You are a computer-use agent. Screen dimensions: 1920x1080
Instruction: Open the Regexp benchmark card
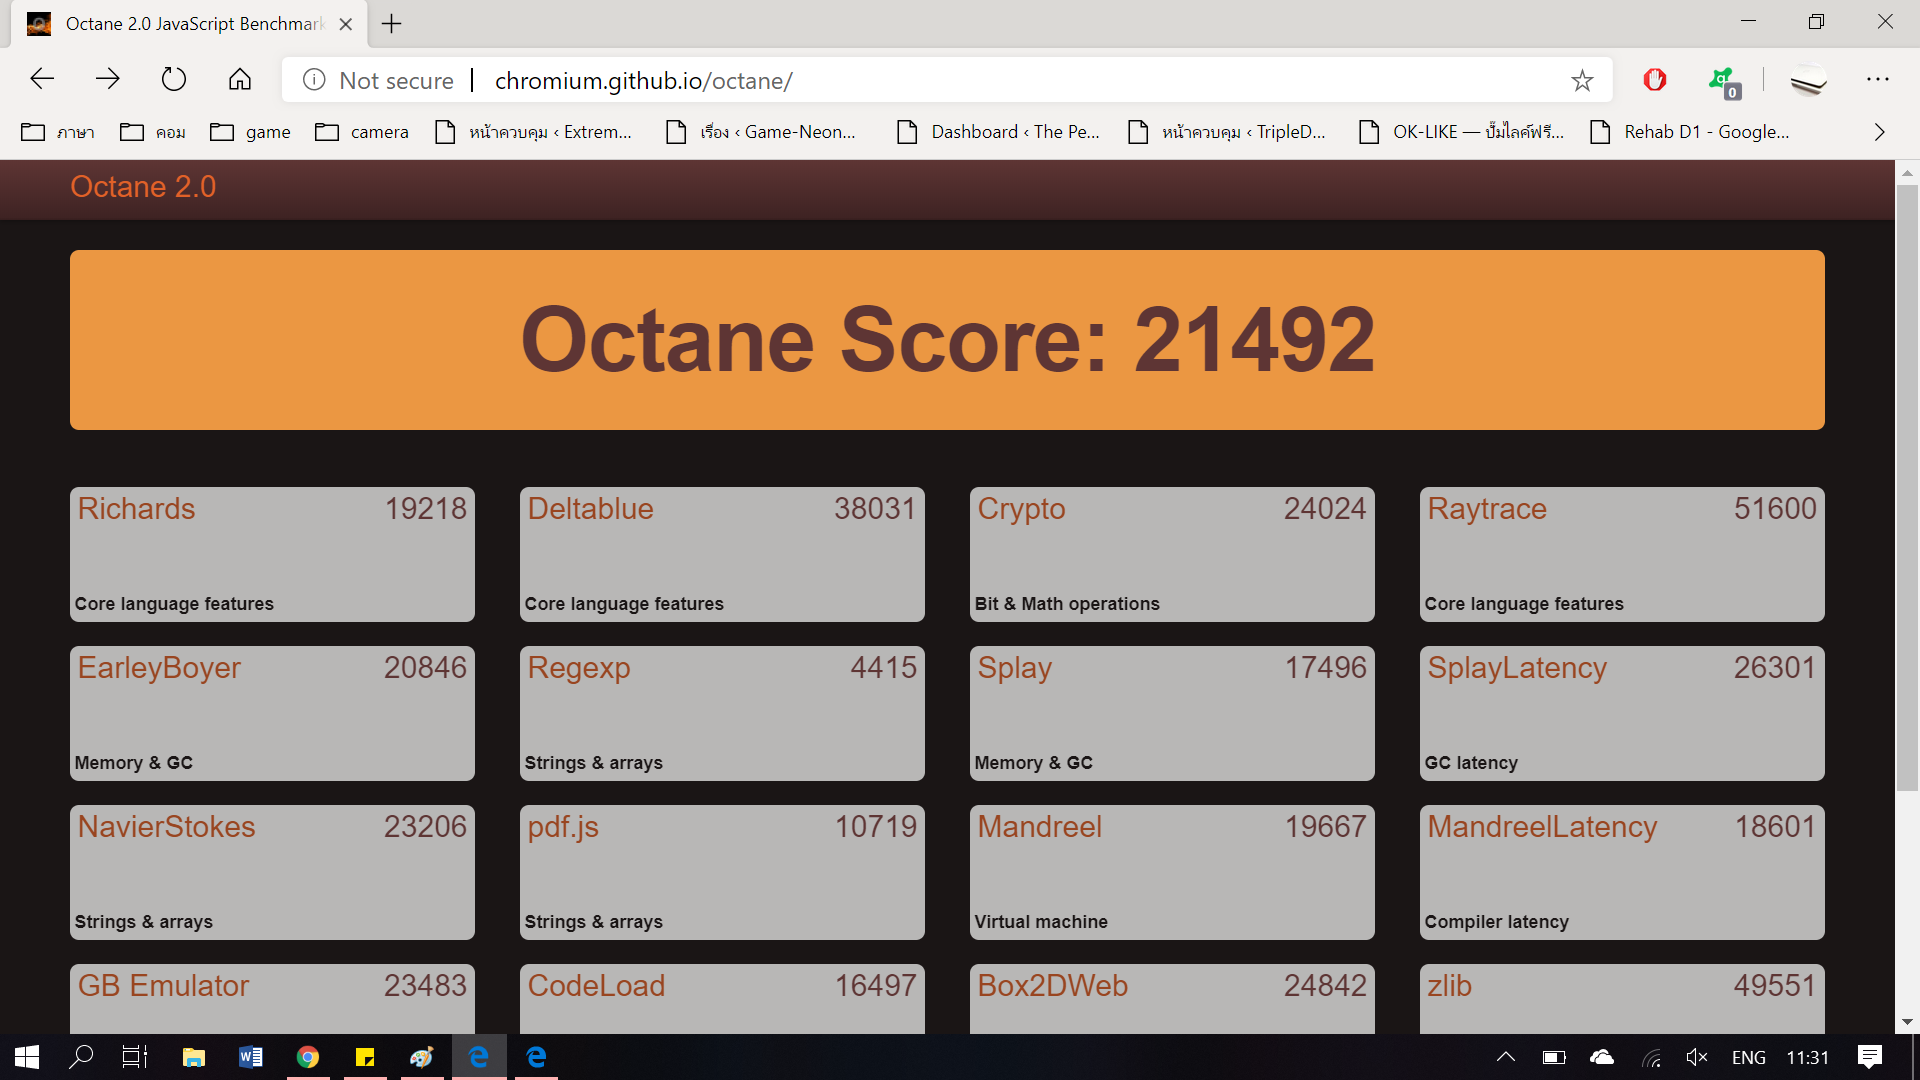coord(722,713)
